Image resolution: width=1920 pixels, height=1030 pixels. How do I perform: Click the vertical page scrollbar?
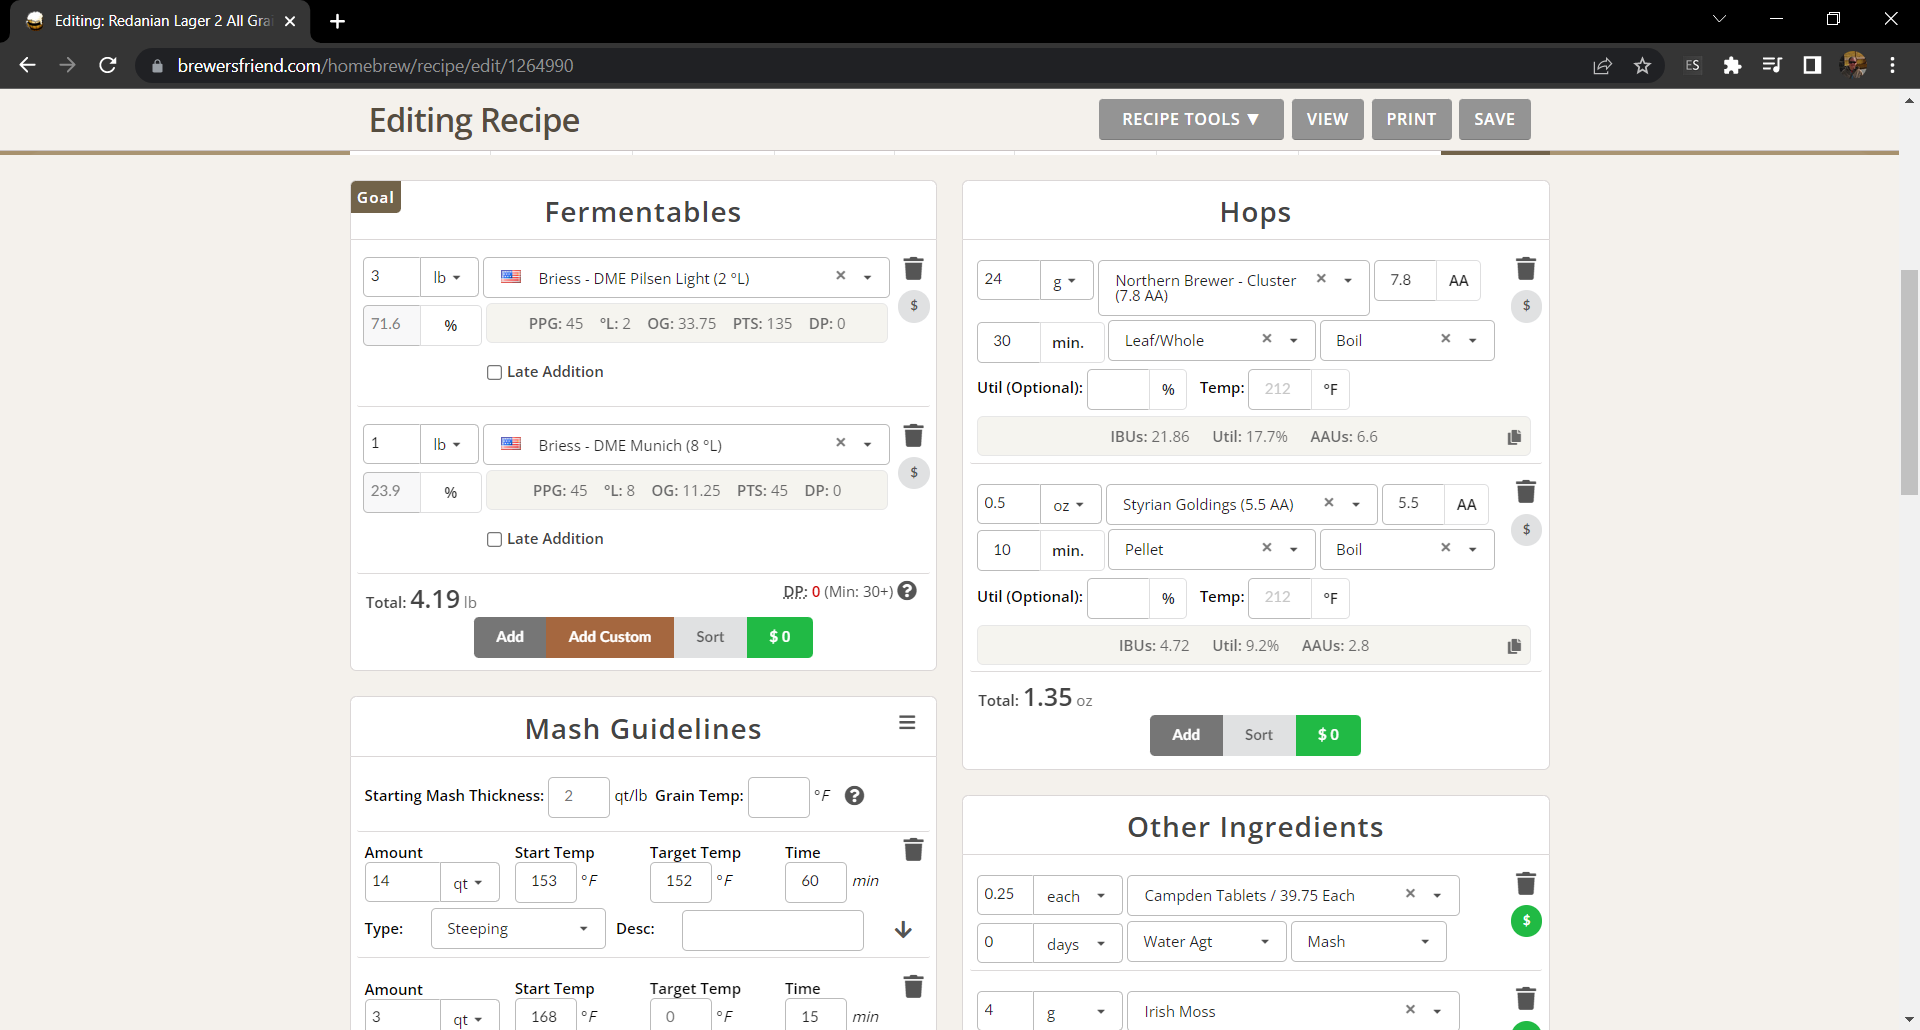[1909, 383]
